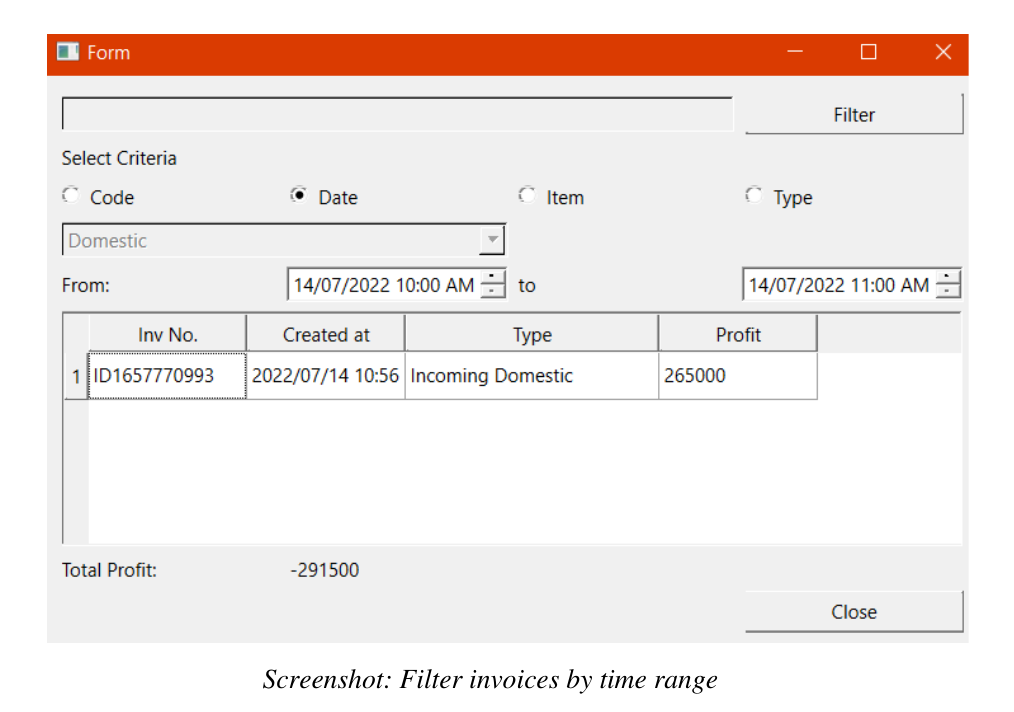Decrease the From date-time with down arrow
The image size is (1014, 712).
click(493, 292)
